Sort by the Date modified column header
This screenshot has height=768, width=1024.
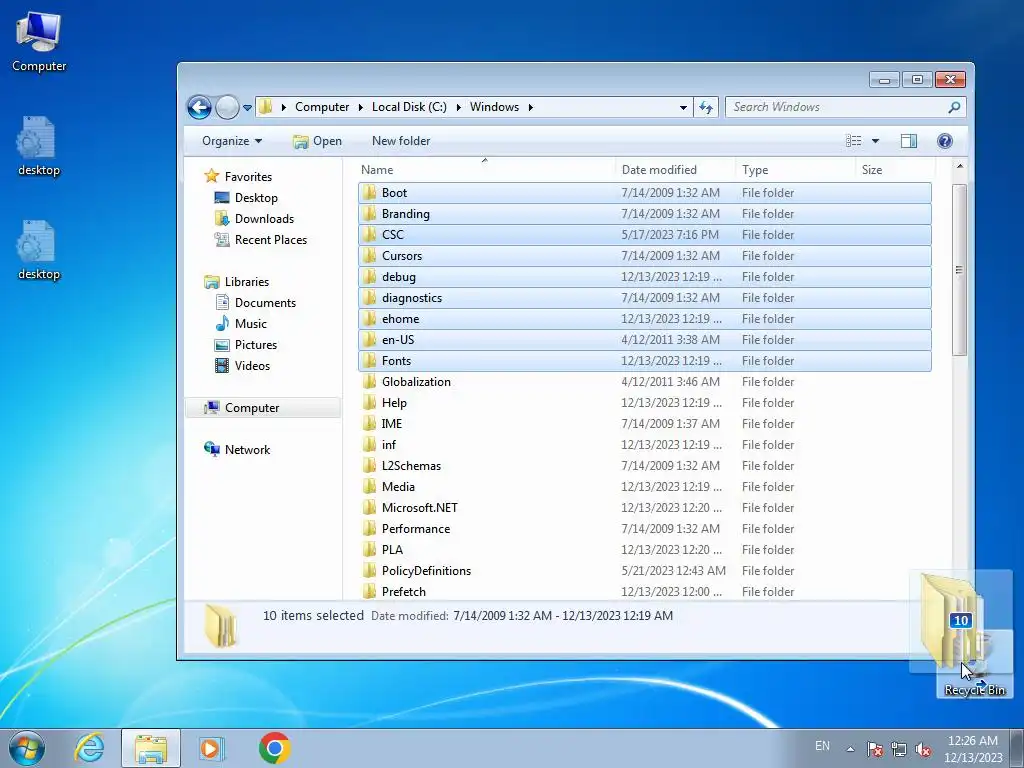pyautogui.click(x=675, y=170)
